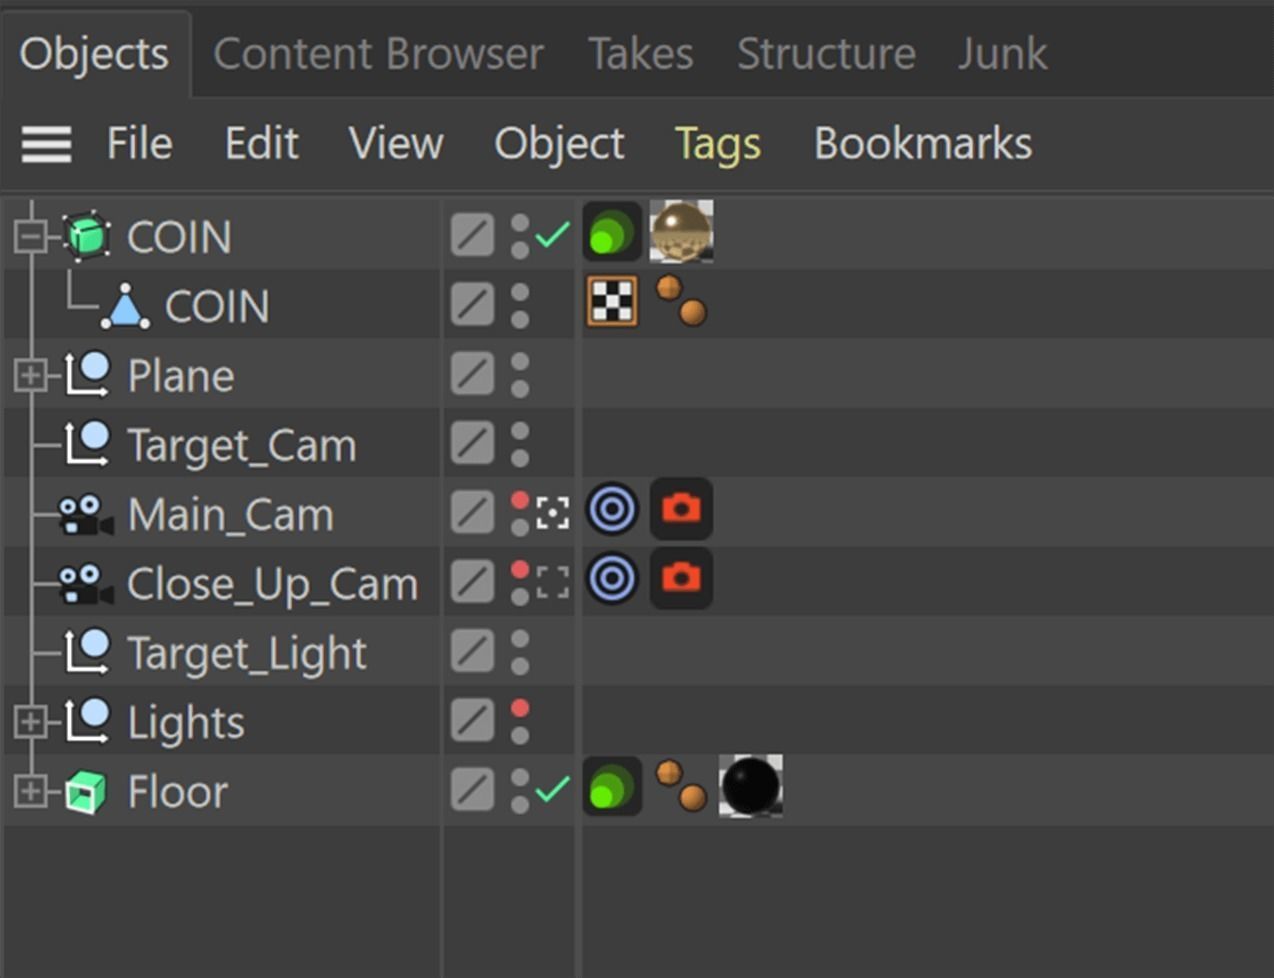Click the Main_Cam camera object icon
Screen dimensions: 1274x978
[85, 515]
